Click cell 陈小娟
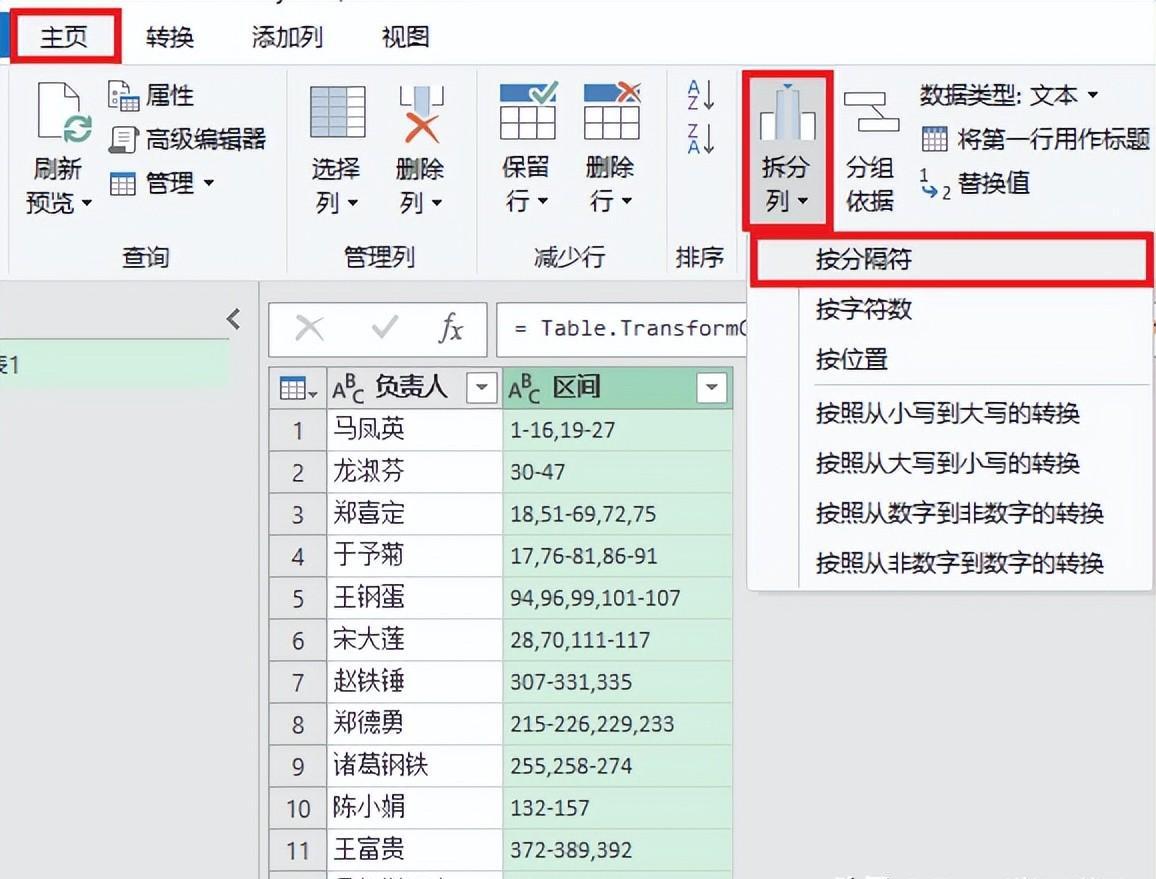 414,807
